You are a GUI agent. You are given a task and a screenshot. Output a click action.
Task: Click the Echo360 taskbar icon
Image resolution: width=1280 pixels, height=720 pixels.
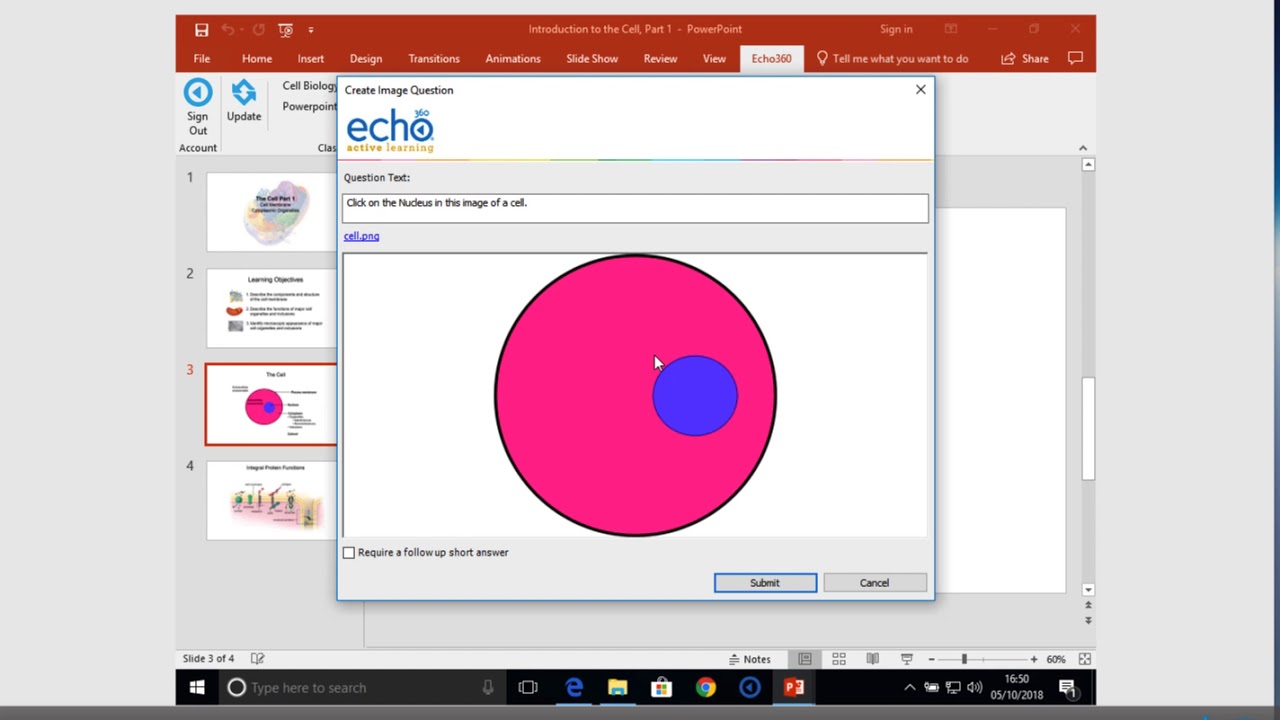[x=750, y=687]
